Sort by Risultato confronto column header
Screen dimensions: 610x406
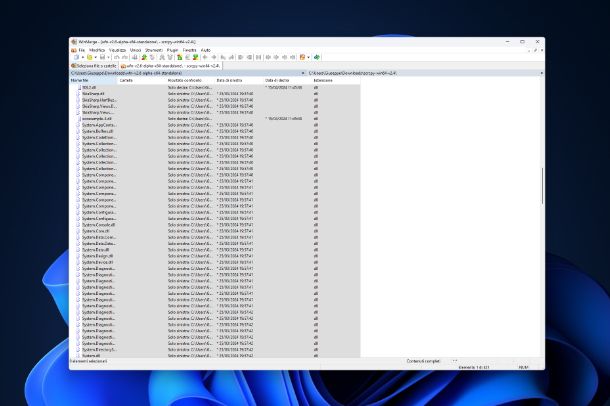[191, 80]
